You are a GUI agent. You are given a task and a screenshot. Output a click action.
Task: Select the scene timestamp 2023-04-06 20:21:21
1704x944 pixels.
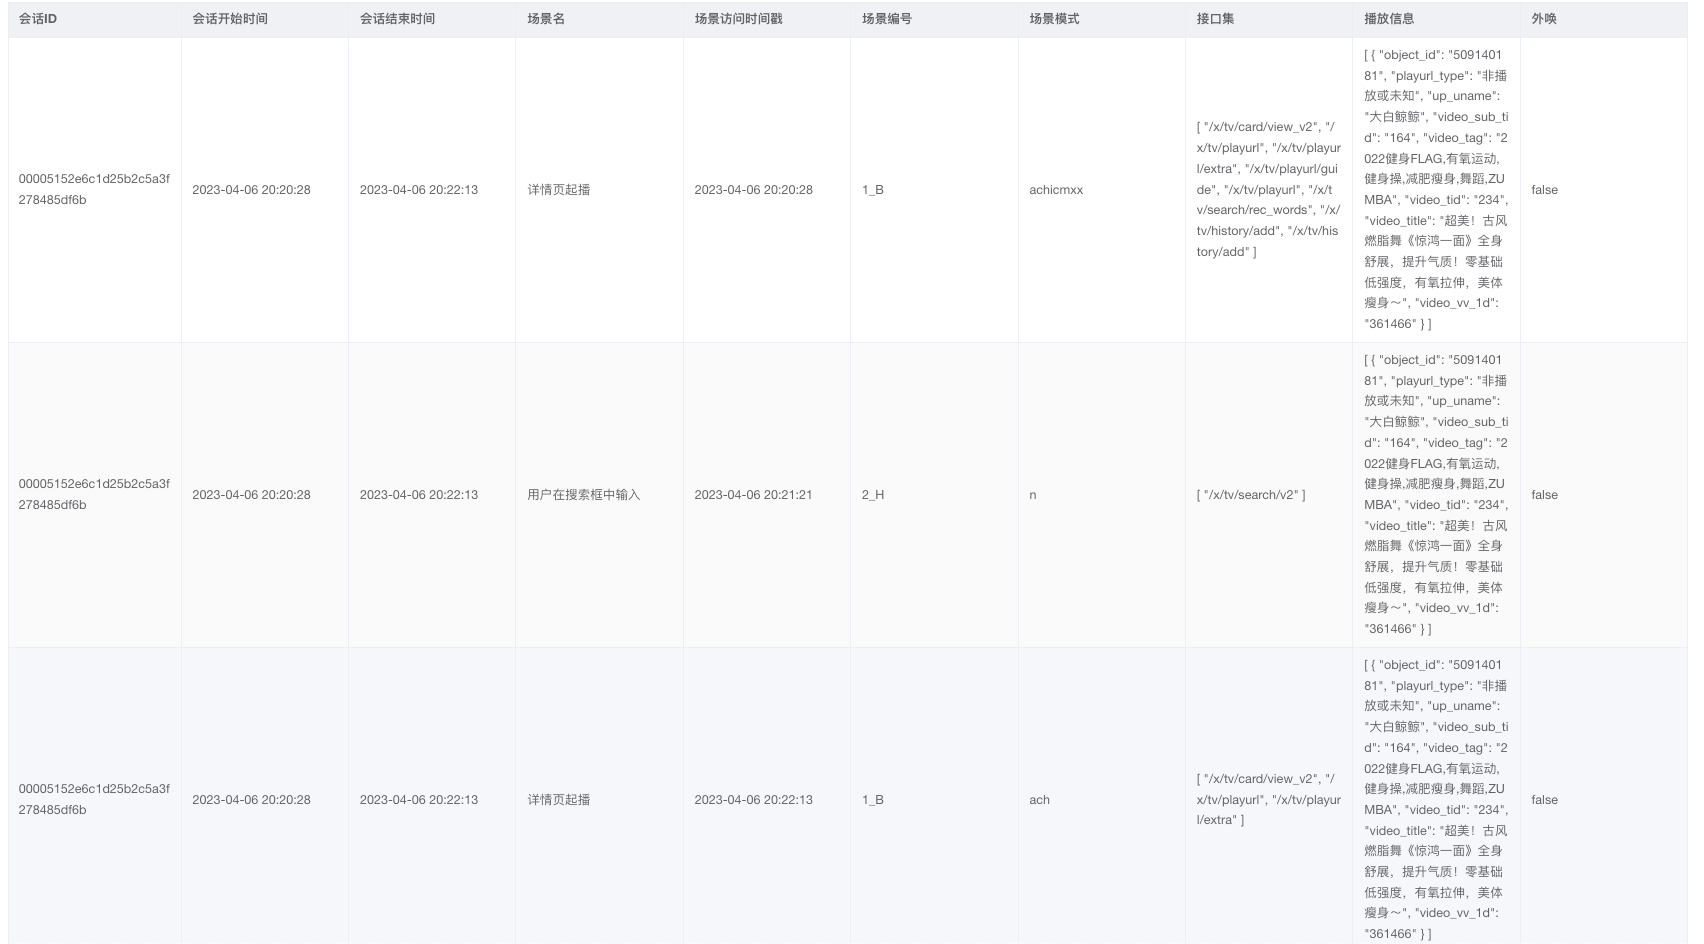753,495
